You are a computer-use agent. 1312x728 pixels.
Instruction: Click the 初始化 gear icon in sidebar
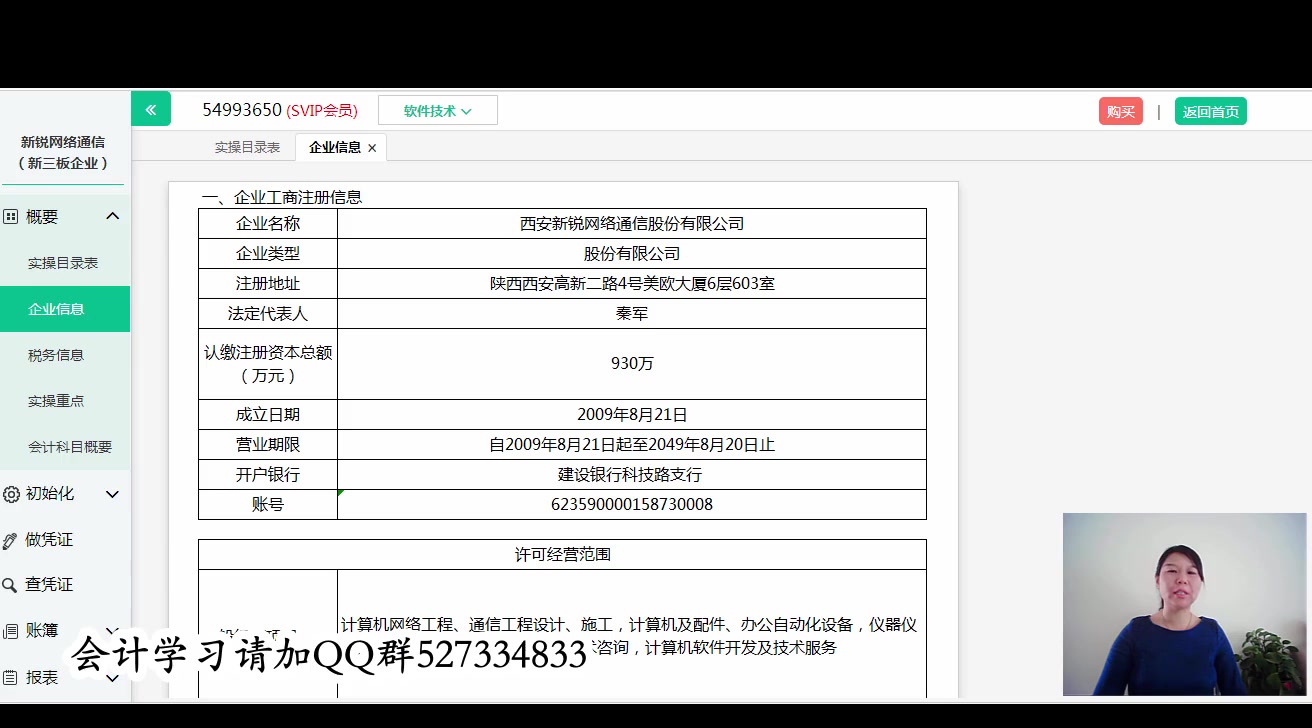[10, 493]
